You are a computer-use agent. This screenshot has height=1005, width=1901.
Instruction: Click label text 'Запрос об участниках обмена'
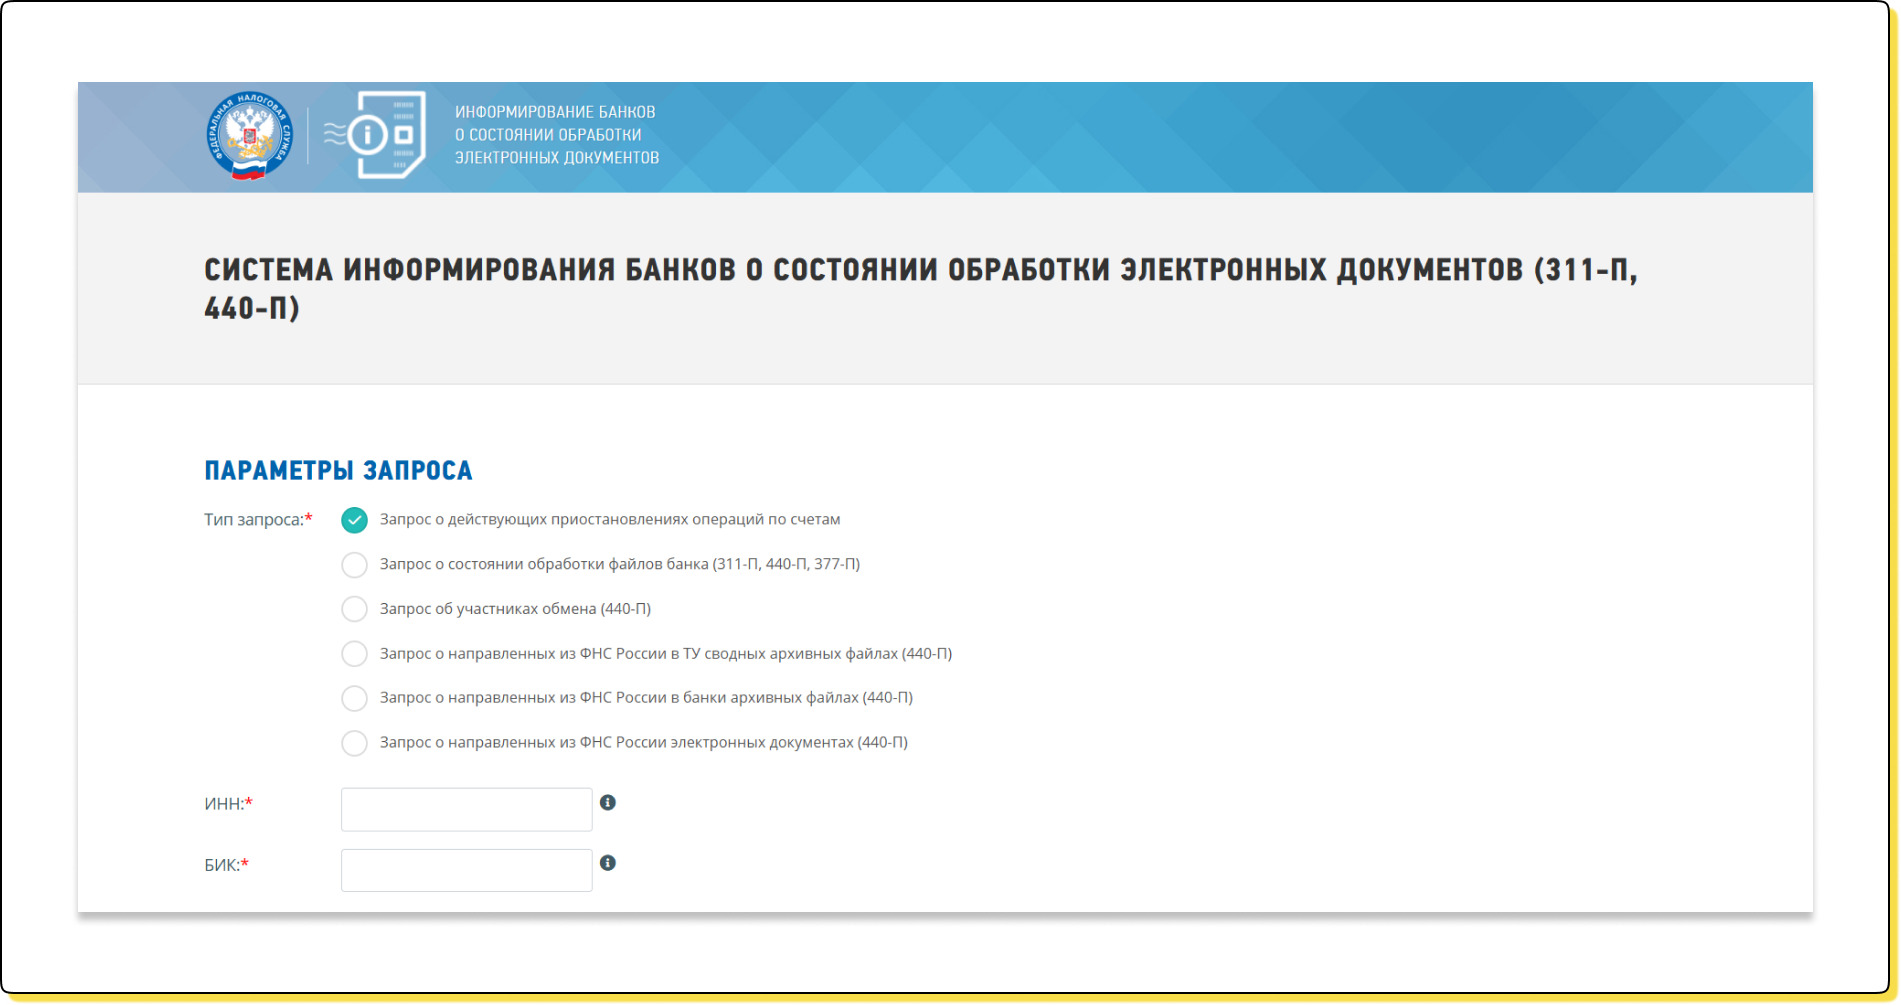coord(515,609)
